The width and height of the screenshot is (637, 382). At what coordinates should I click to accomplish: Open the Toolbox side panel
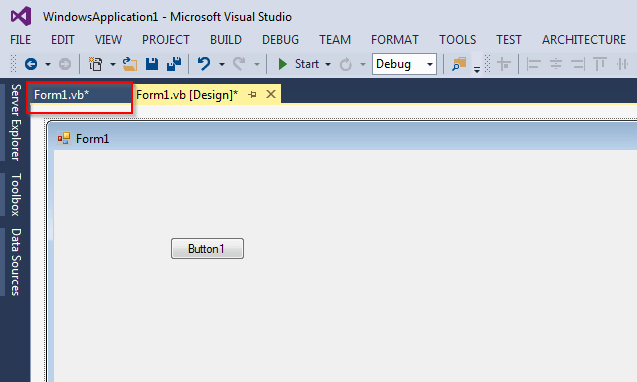tap(15, 195)
